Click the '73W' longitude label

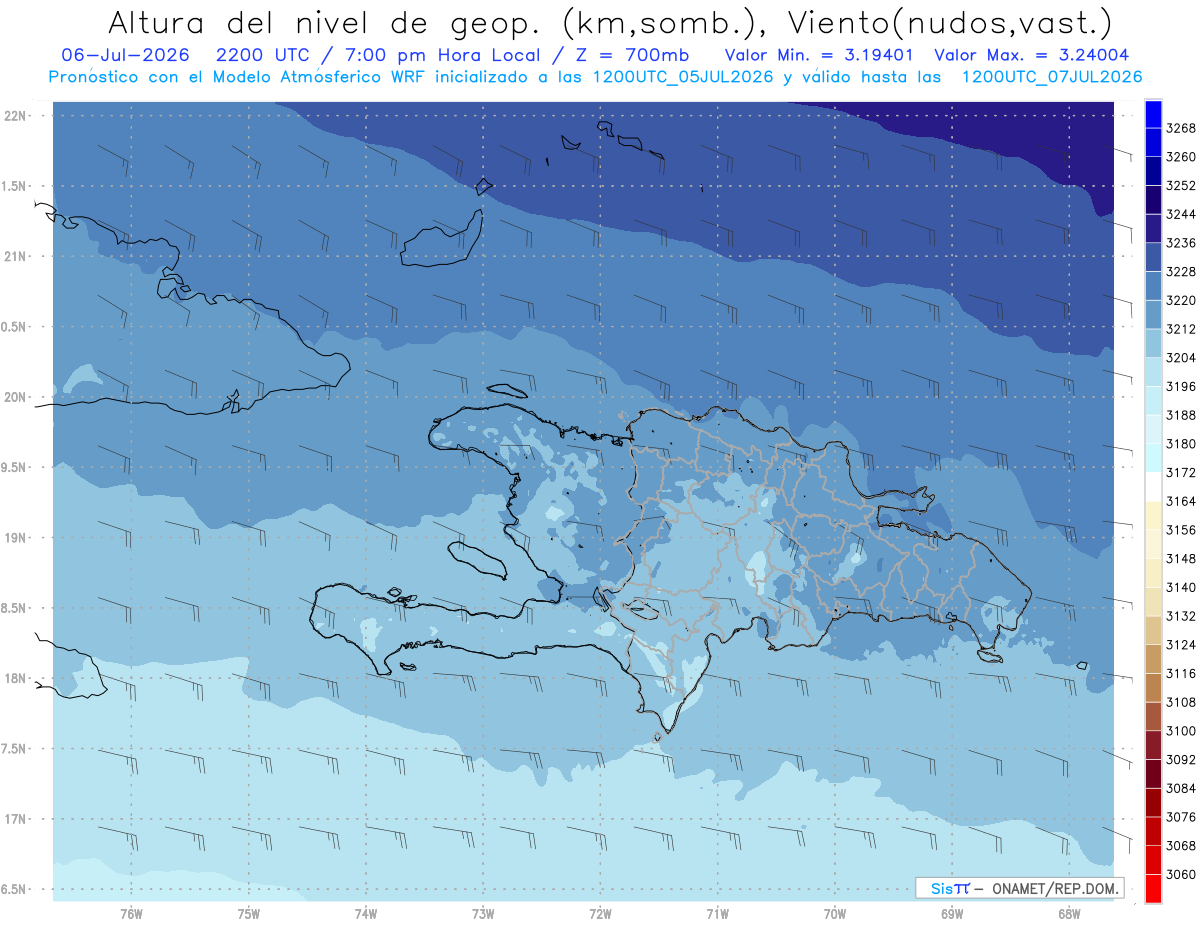tap(483, 913)
